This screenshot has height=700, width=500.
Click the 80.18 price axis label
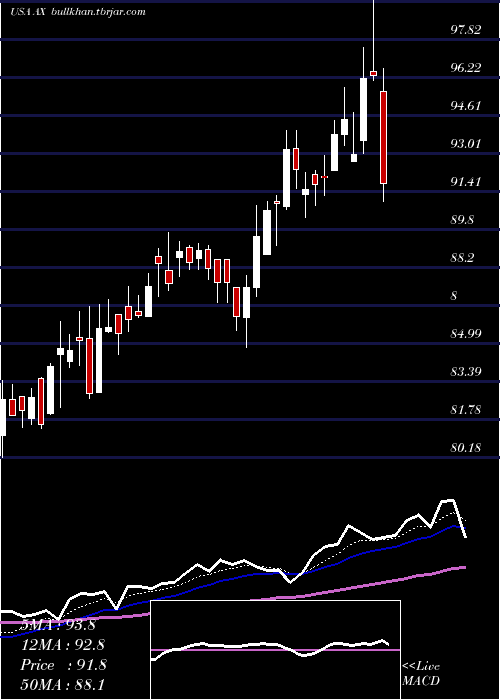coord(466,447)
